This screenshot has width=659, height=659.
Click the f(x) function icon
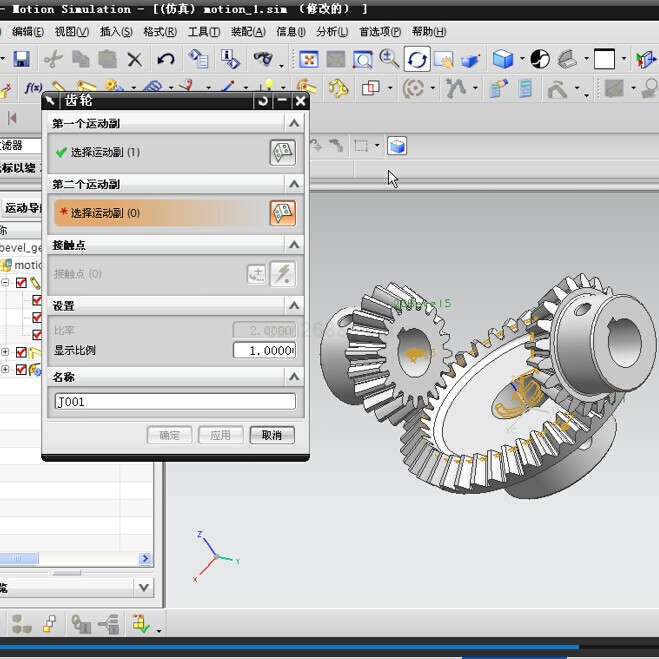pos(33,89)
